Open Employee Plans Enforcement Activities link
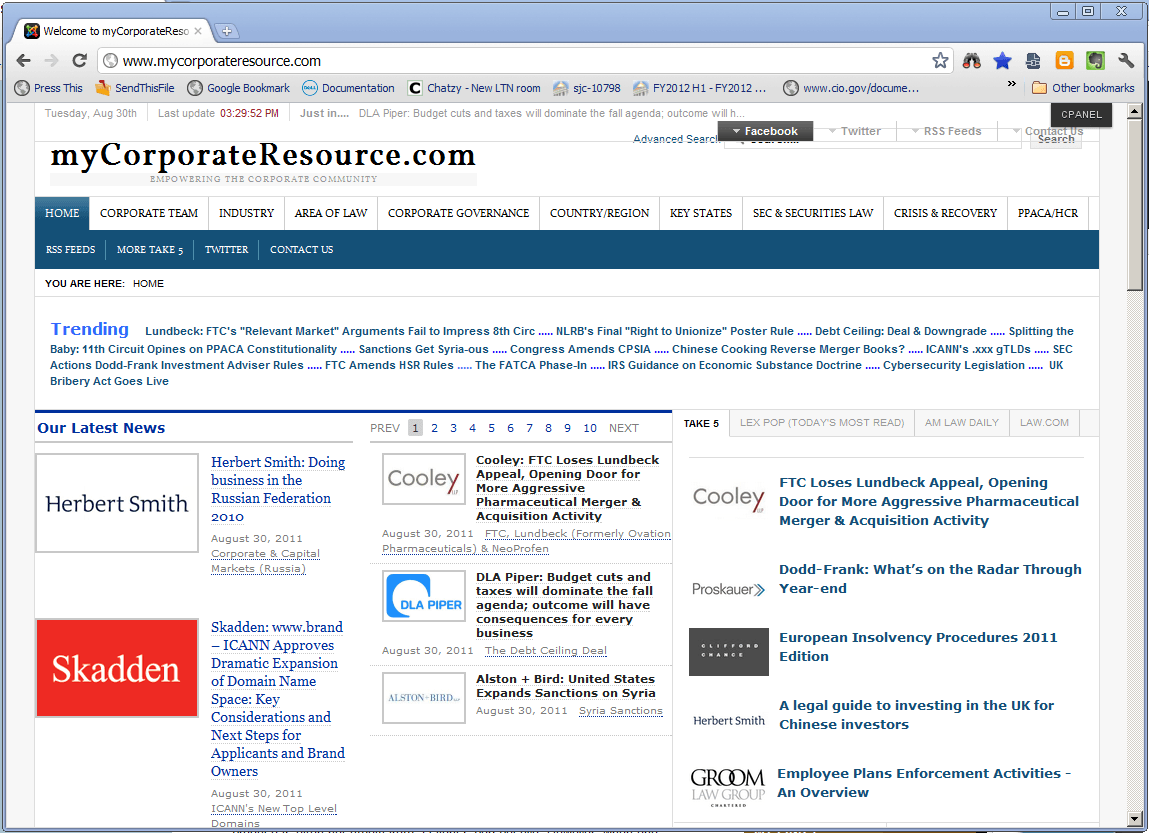 [924, 782]
